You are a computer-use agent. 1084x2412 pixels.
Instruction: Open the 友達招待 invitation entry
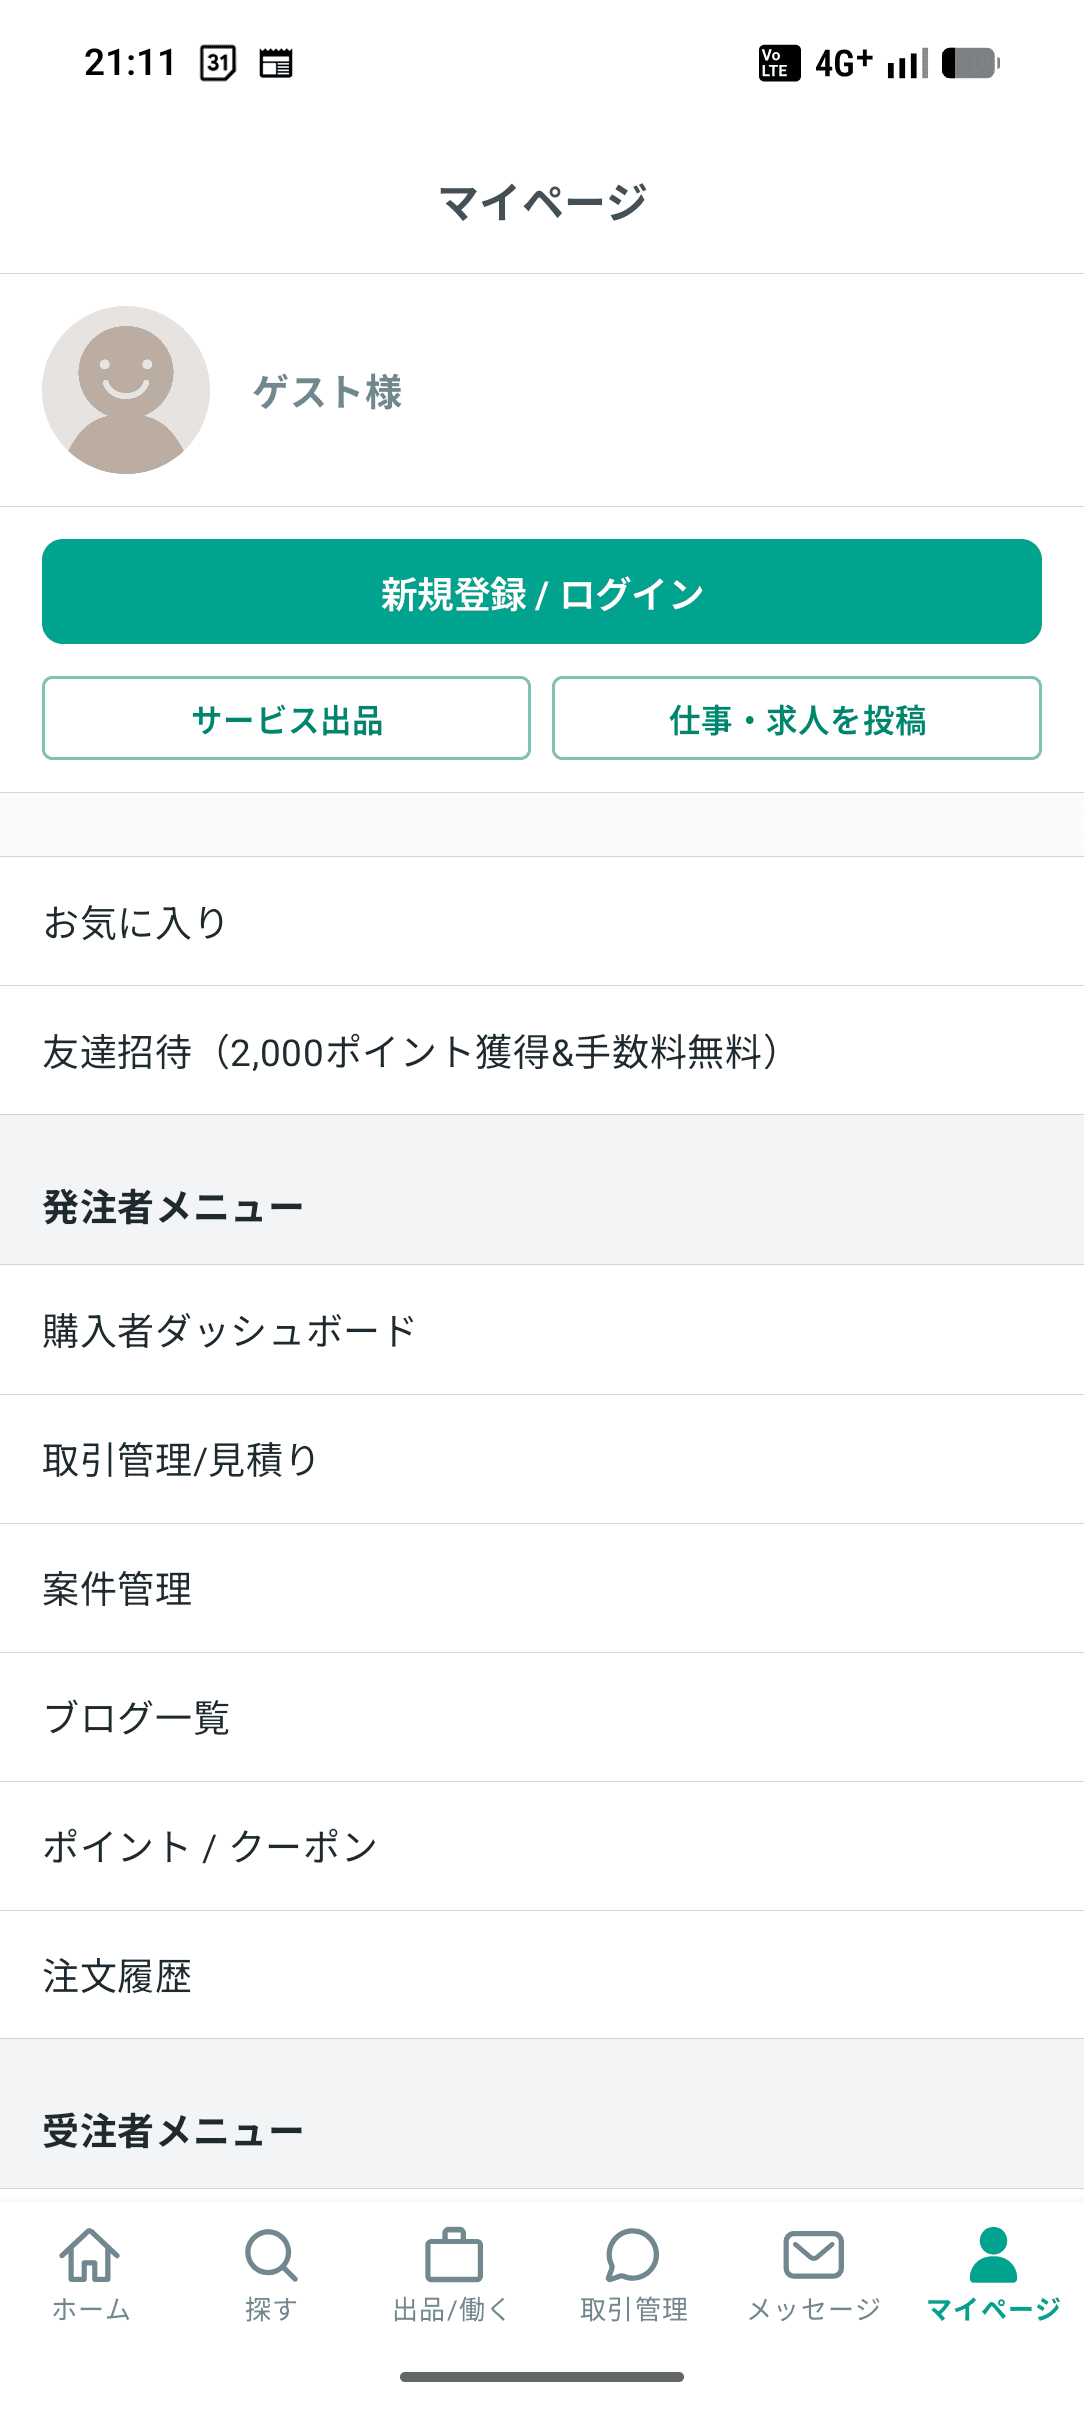pos(410,1051)
